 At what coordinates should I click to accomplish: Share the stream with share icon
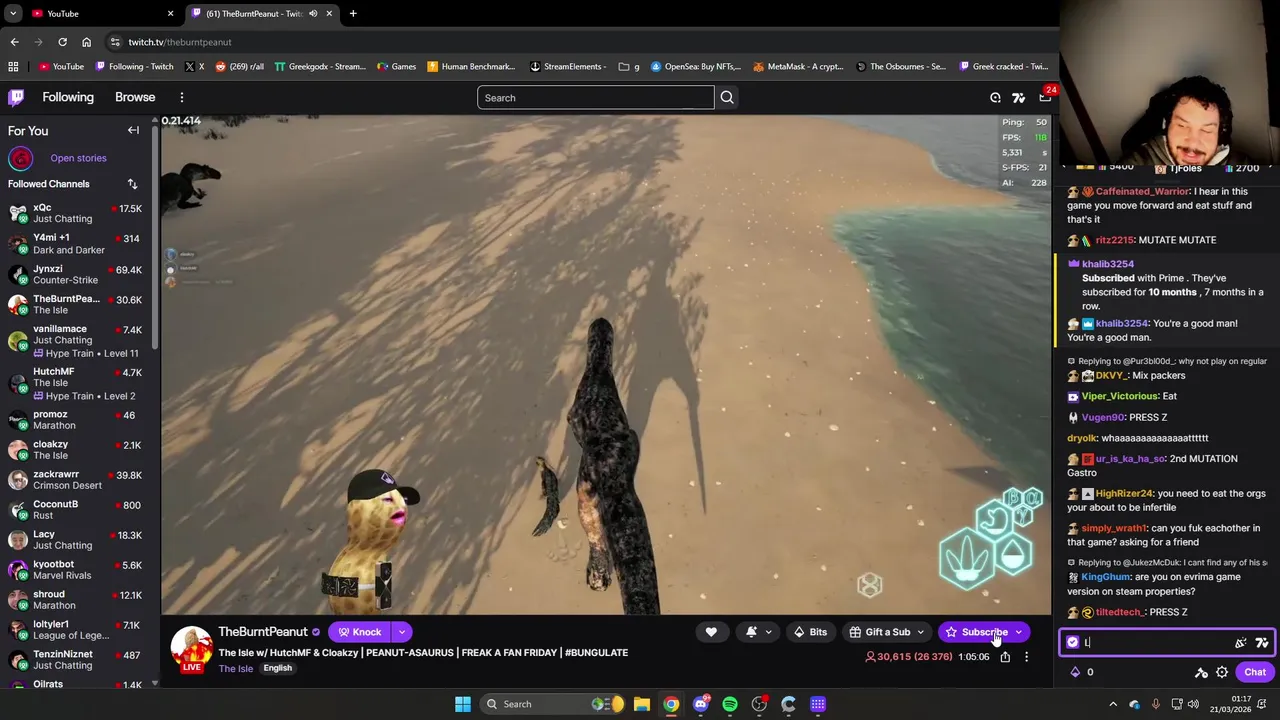click(x=1005, y=657)
